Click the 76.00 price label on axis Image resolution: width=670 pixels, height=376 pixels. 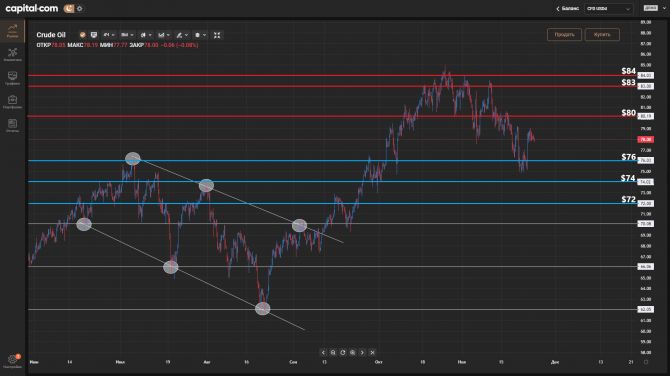[645, 161]
